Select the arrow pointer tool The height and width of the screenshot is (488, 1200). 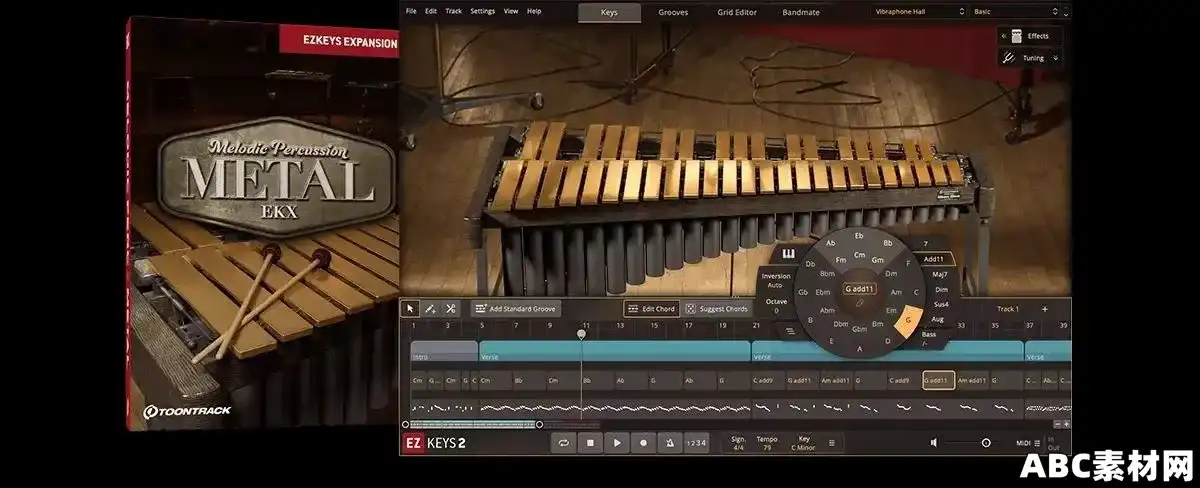411,309
